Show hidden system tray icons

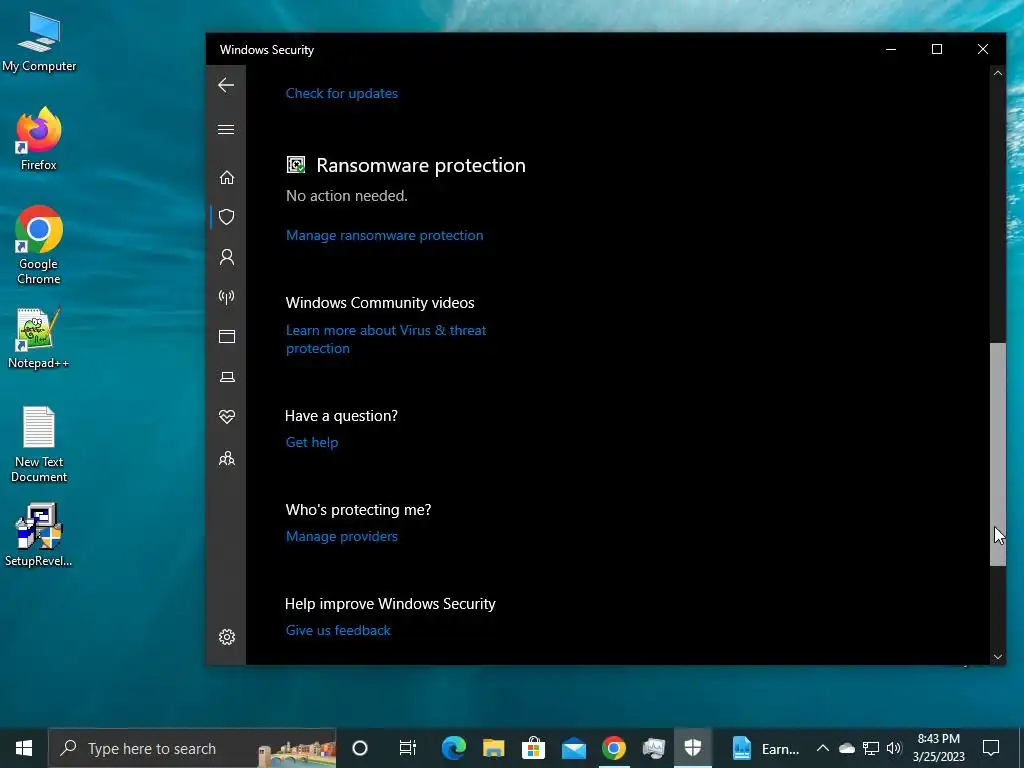point(823,748)
